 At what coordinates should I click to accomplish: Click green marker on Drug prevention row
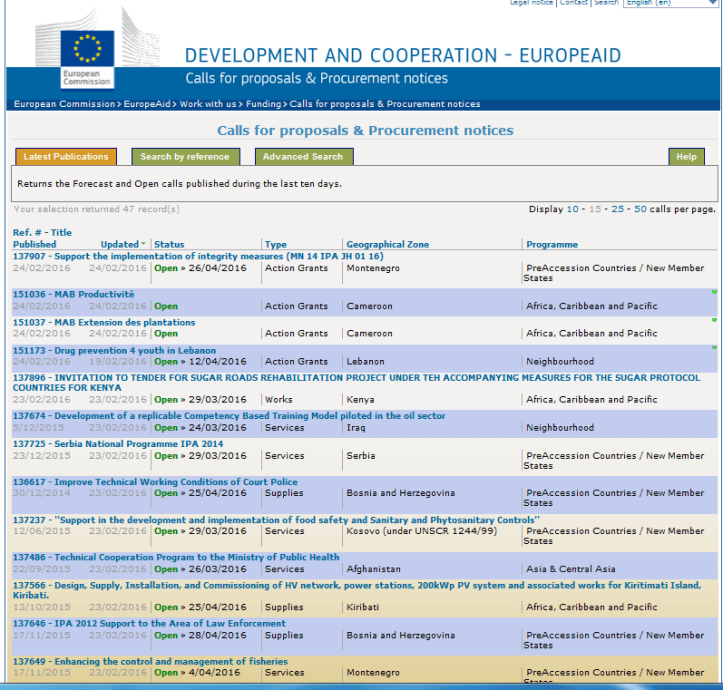(x=714, y=348)
